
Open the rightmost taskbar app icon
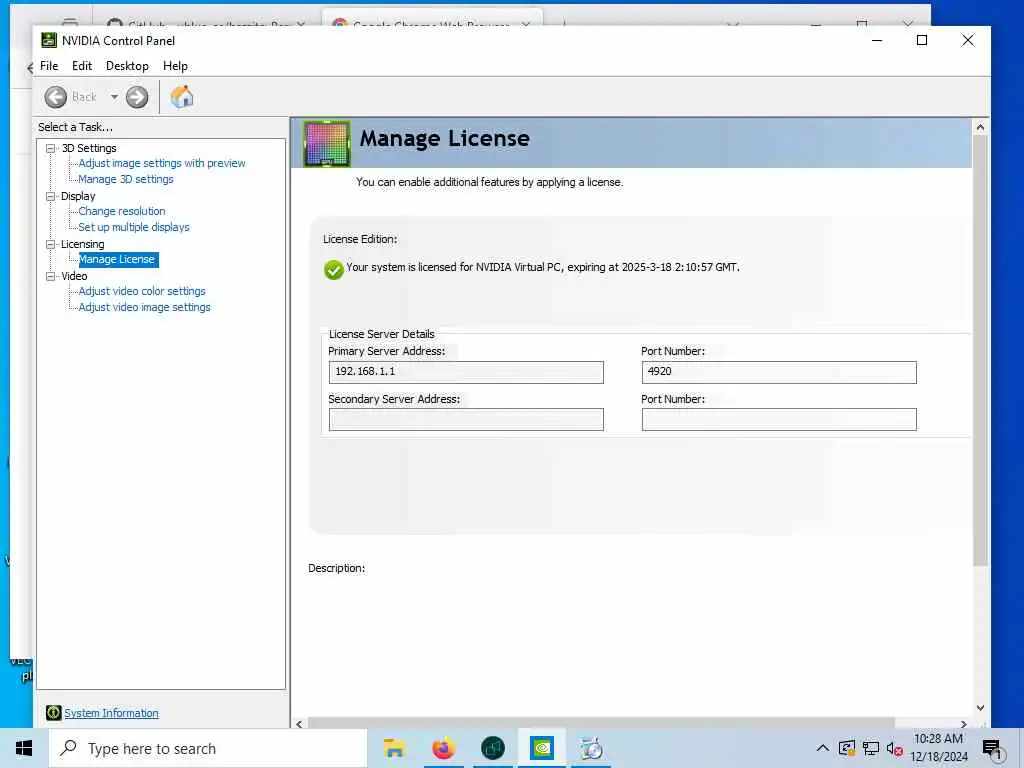(591, 748)
